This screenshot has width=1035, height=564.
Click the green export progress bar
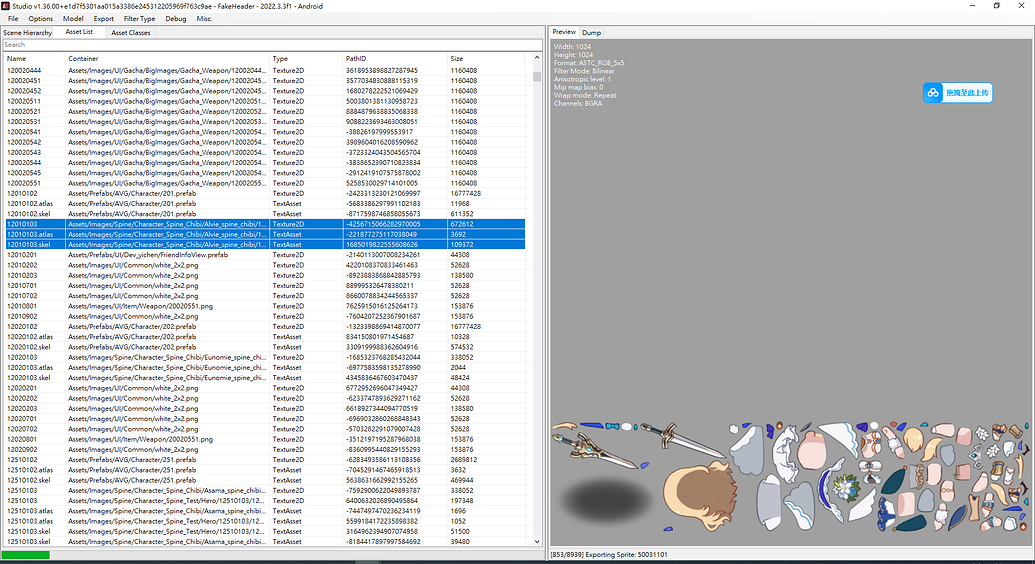[x=25, y=554]
